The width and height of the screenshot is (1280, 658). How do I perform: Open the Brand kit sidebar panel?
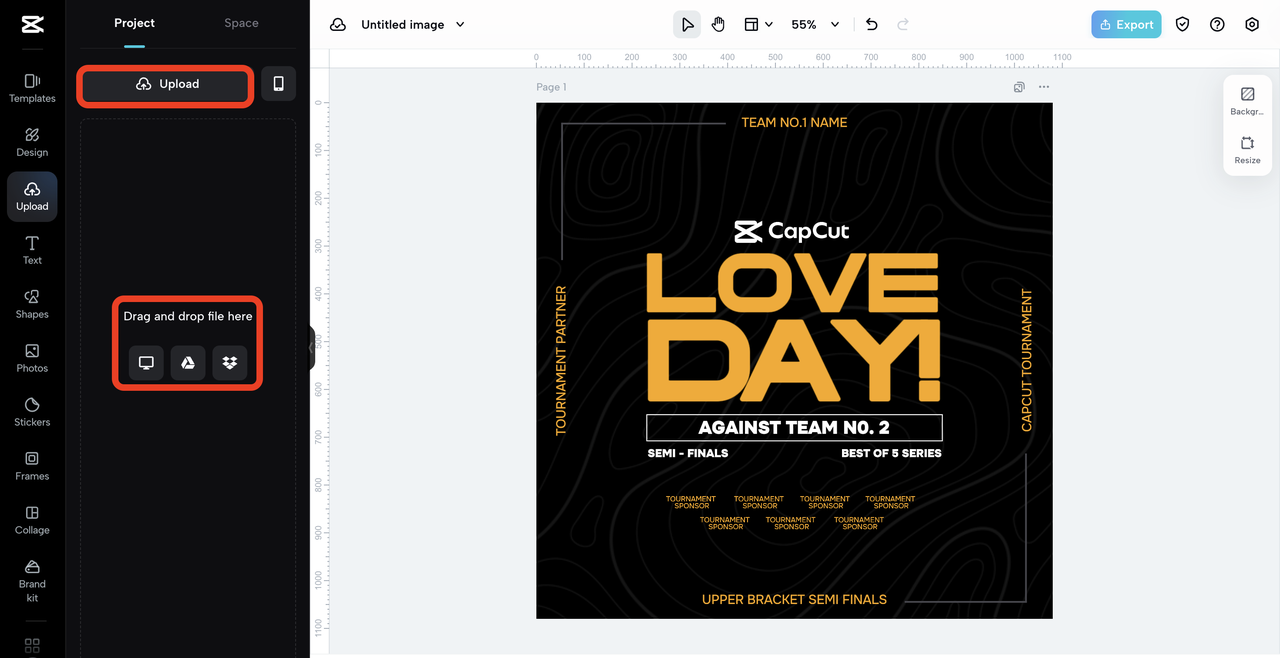point(32,580)
